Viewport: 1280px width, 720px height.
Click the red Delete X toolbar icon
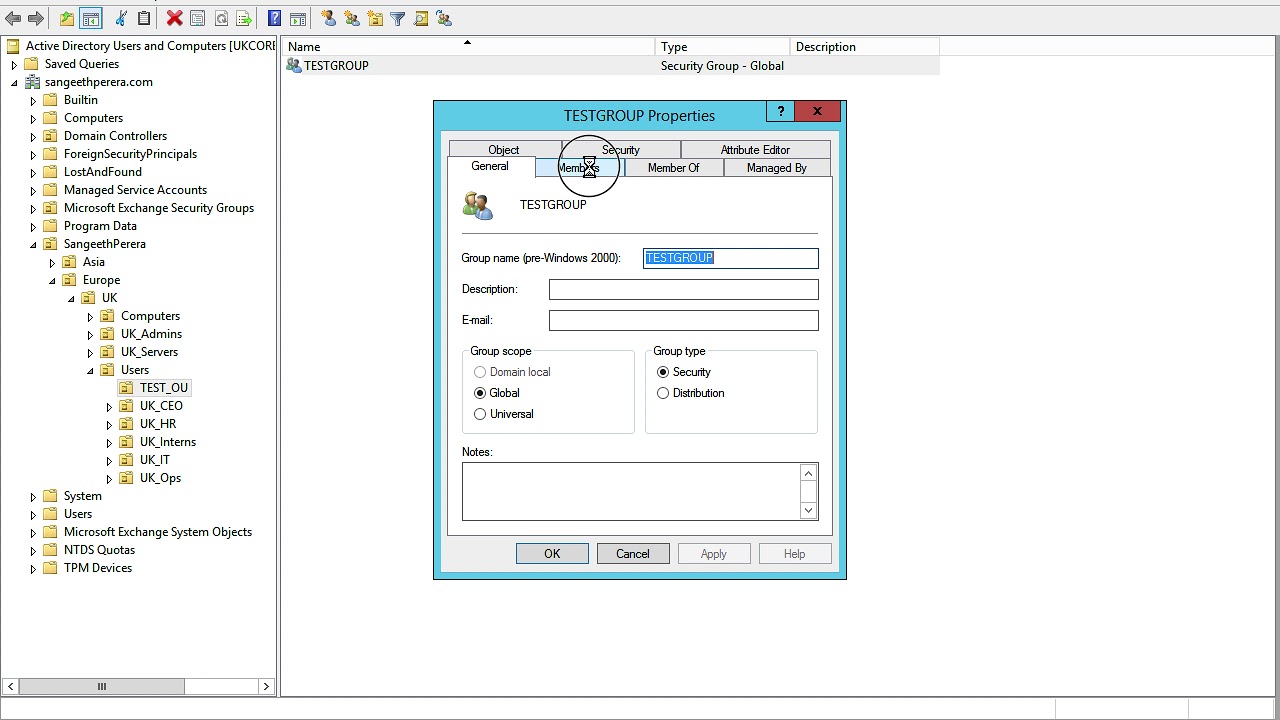click(174, 18)
